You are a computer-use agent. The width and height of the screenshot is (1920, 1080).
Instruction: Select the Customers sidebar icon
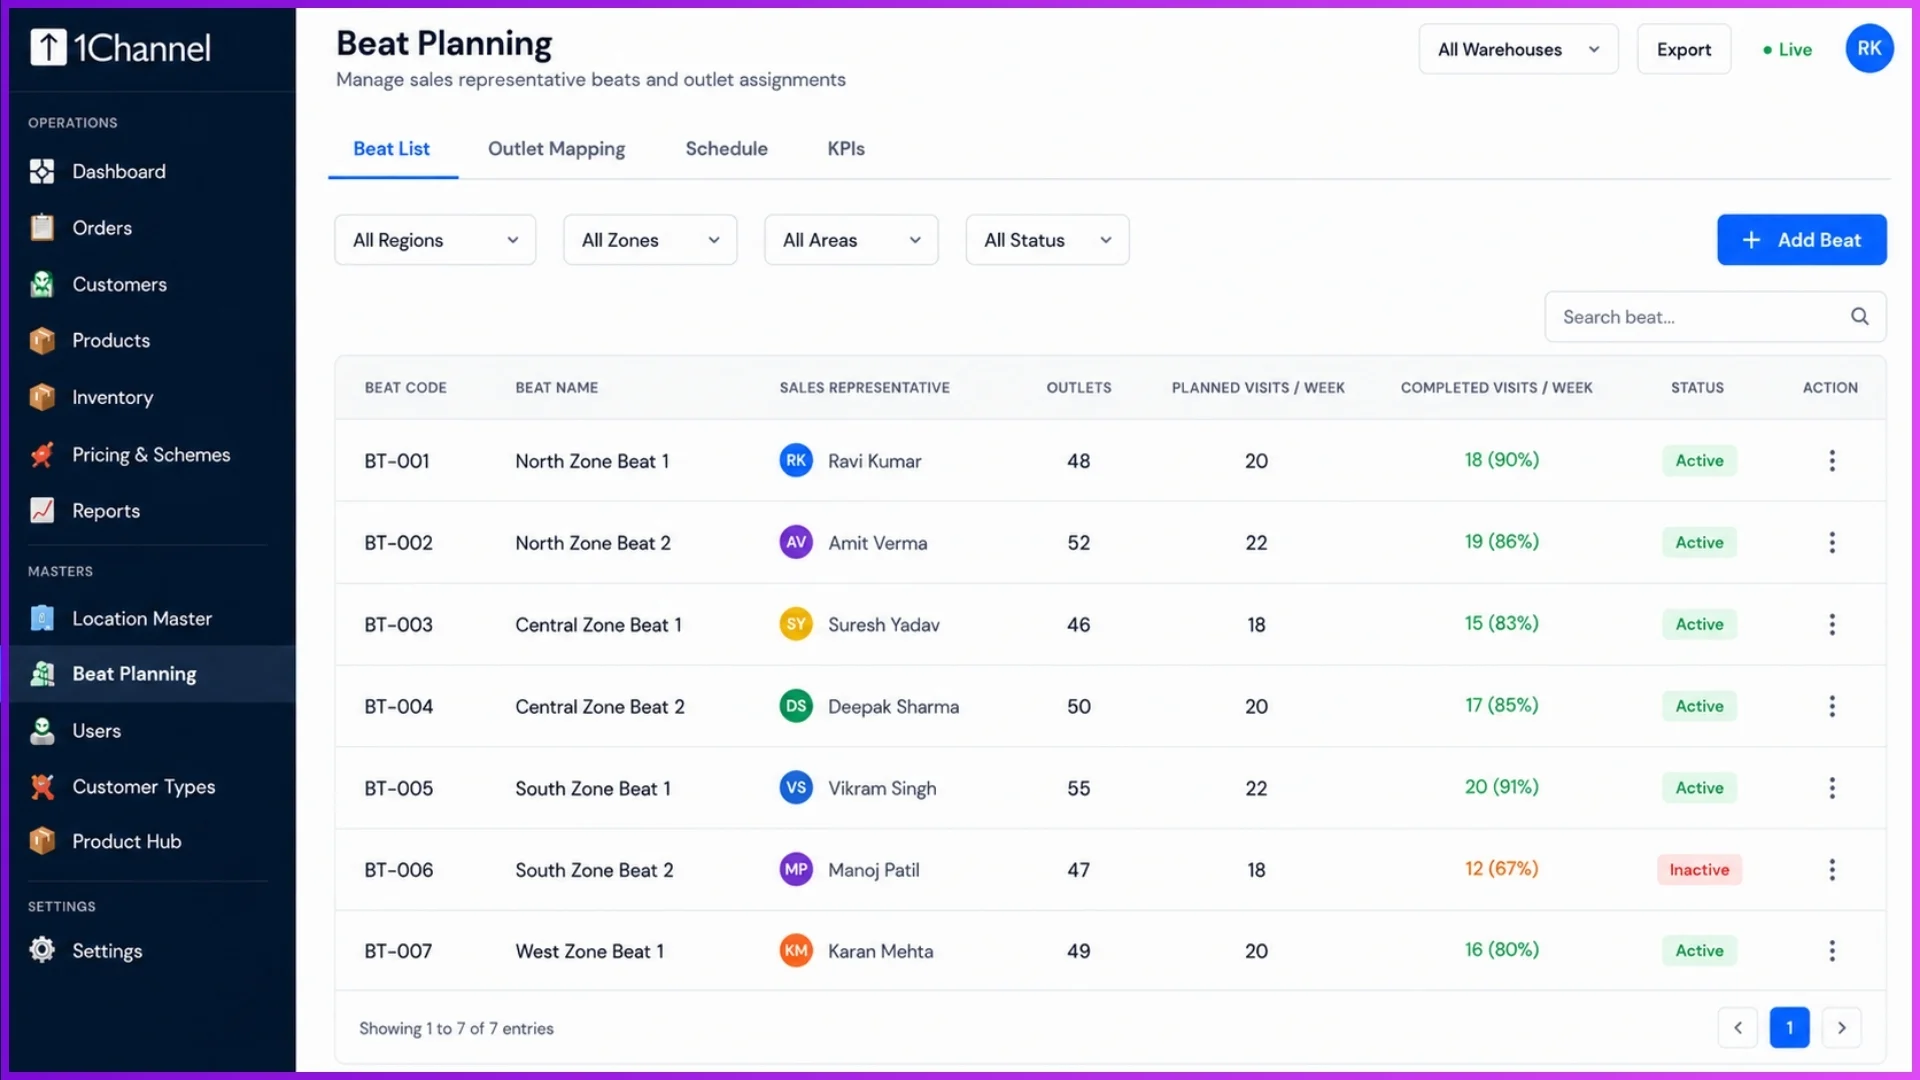pyautogui.click(x=42, y=285)
